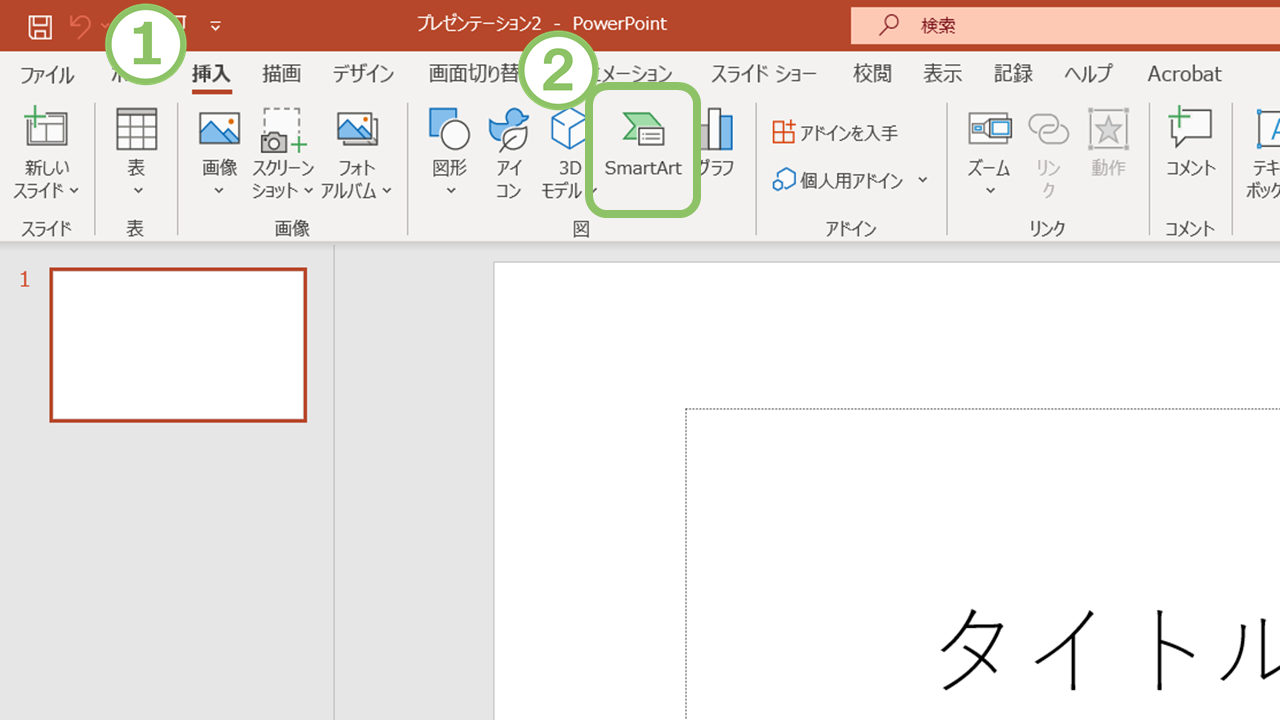Viewport: 1280px width, 720px height.
Task: Open the 表示 tab
Action: click(x=942, y=74)
